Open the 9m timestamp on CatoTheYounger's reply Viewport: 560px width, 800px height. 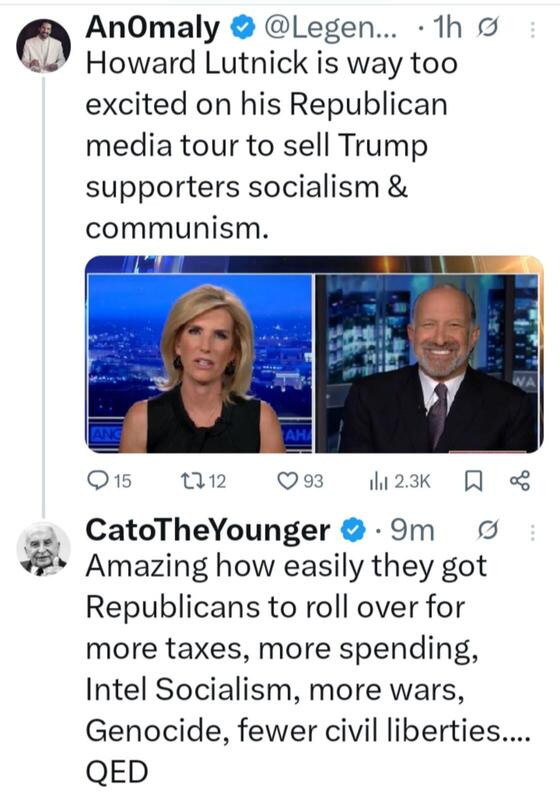(412, 531)
